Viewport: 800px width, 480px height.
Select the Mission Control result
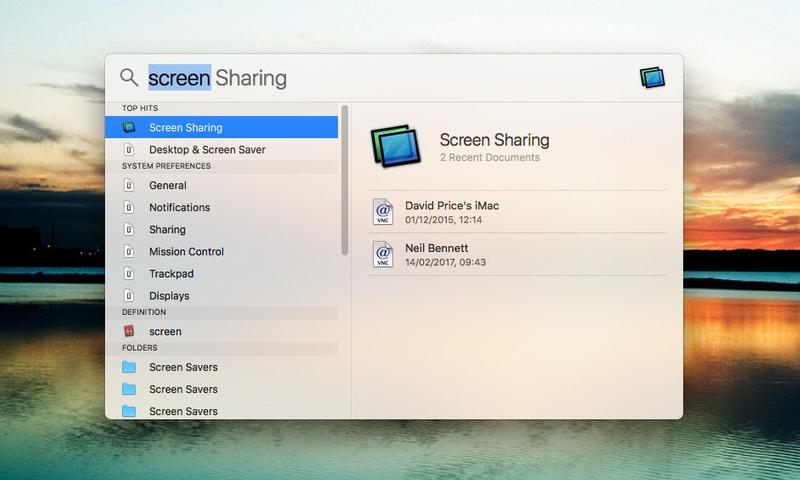221,251
